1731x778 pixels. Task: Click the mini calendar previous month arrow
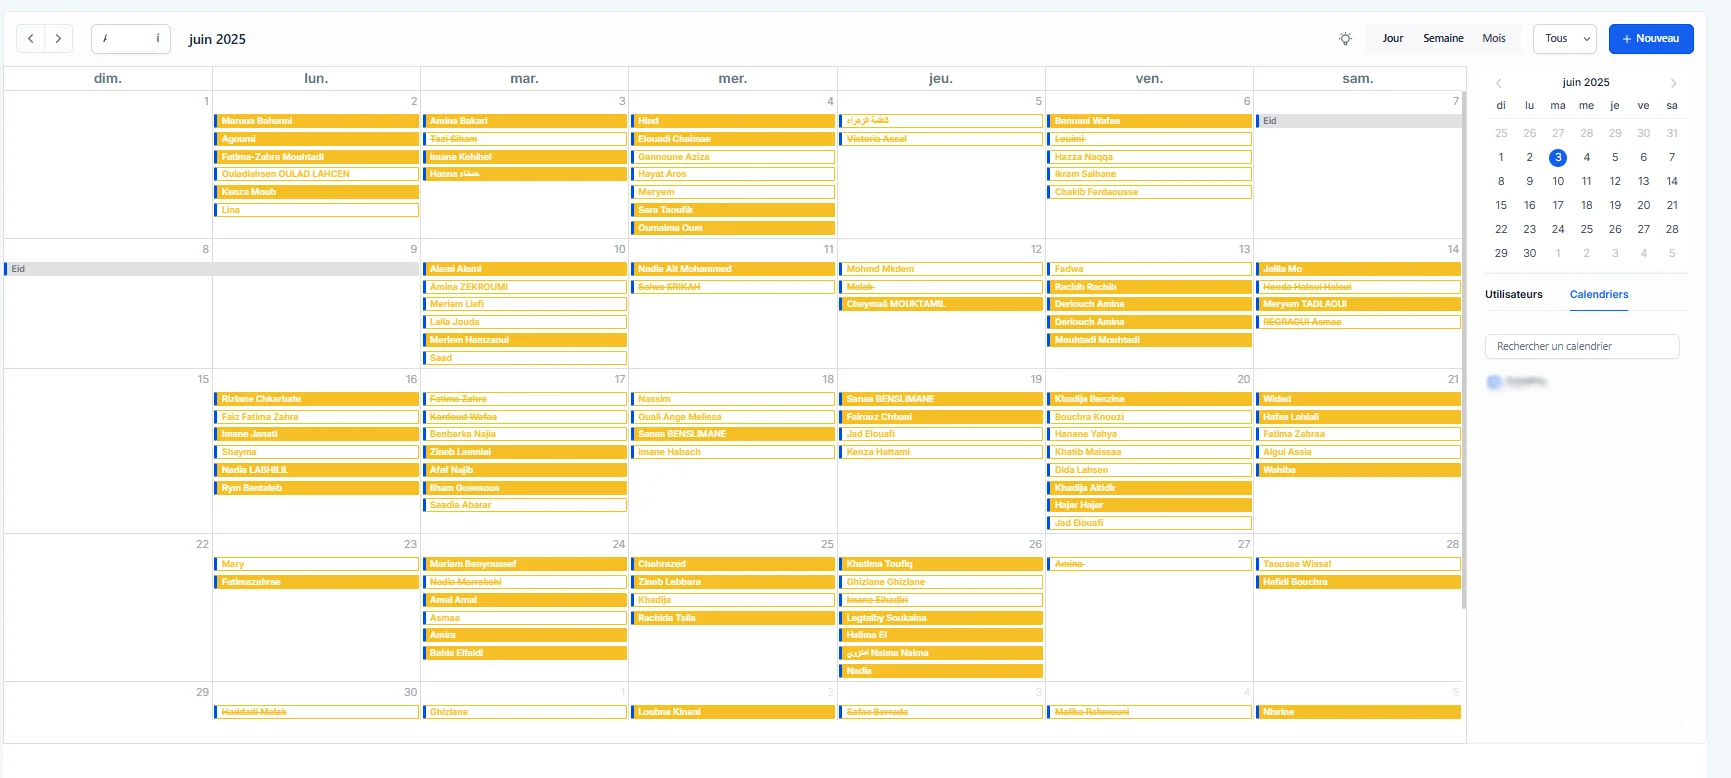pos(1498,83)
